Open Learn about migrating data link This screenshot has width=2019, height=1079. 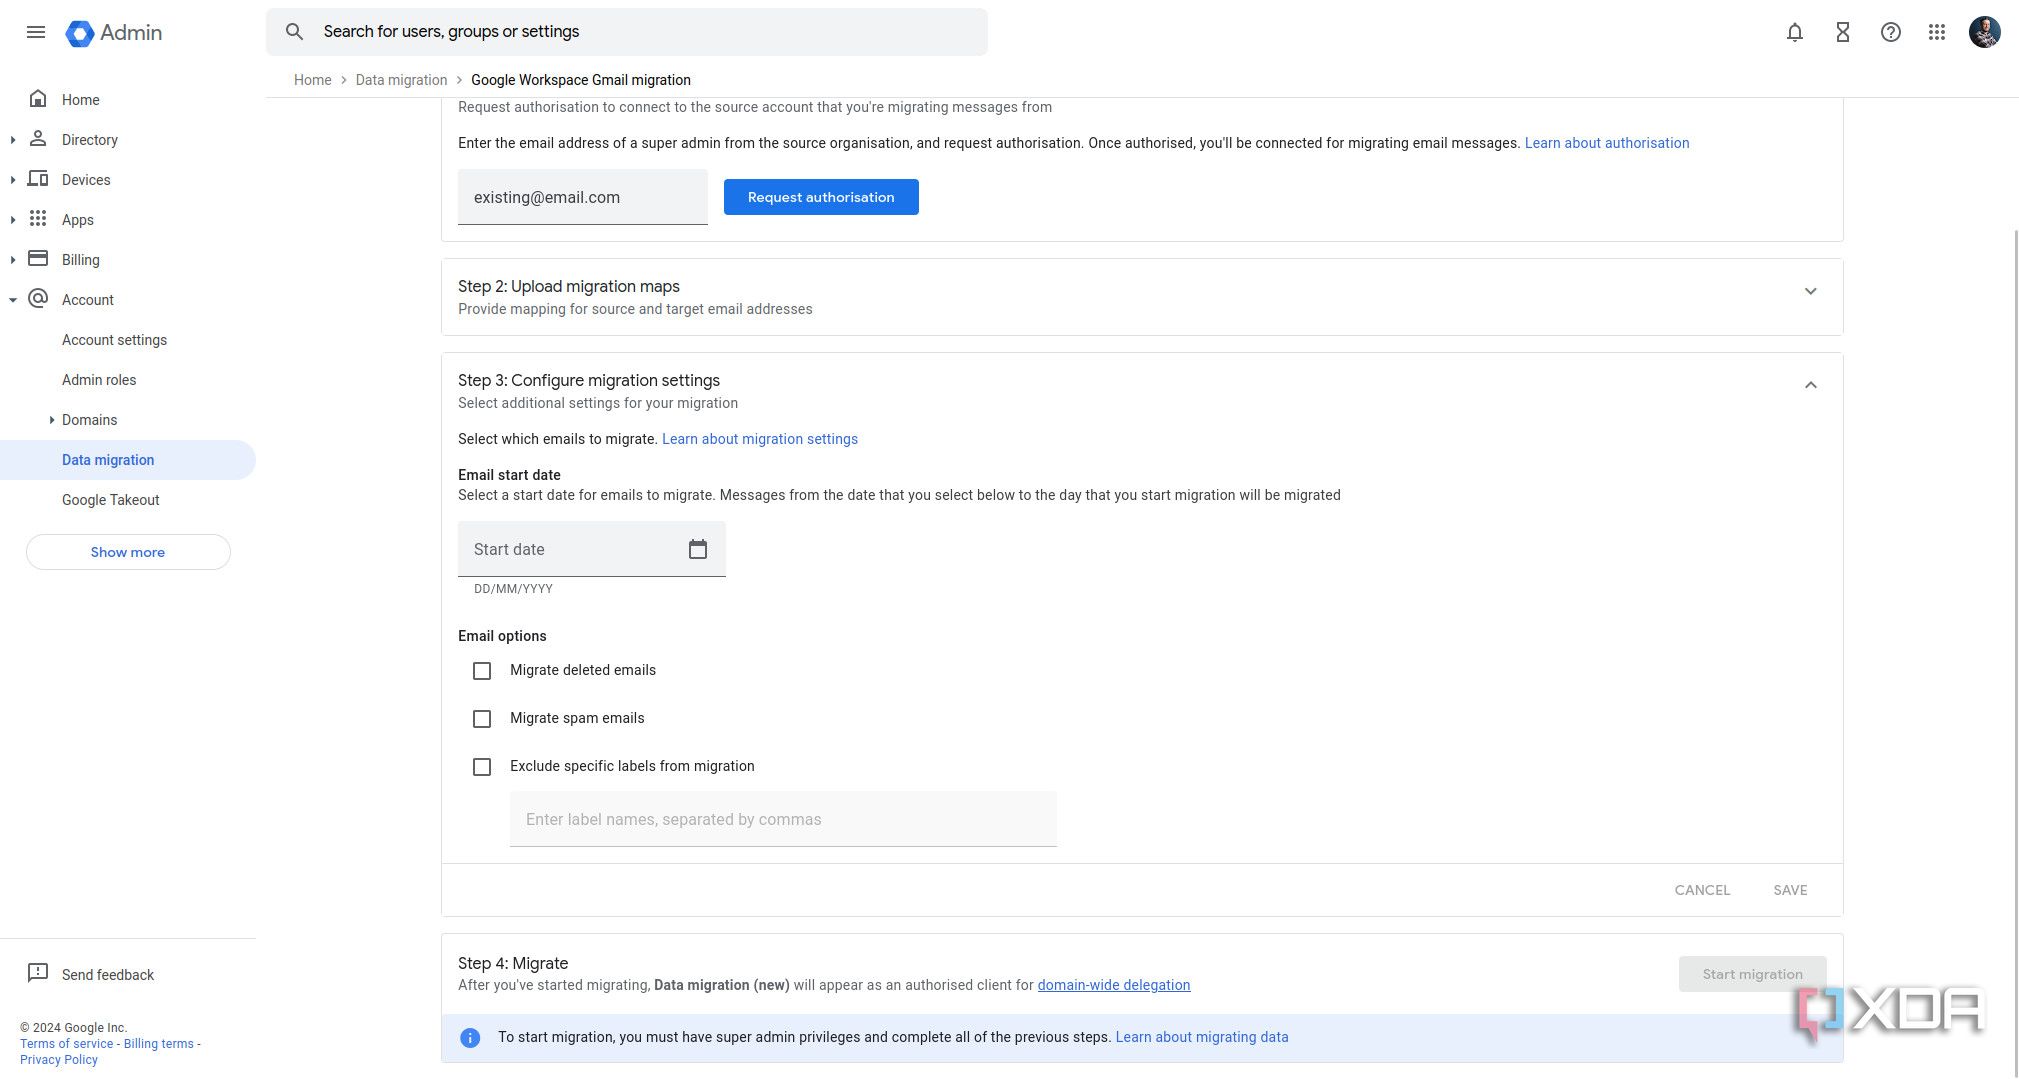coord(1202,1037)
